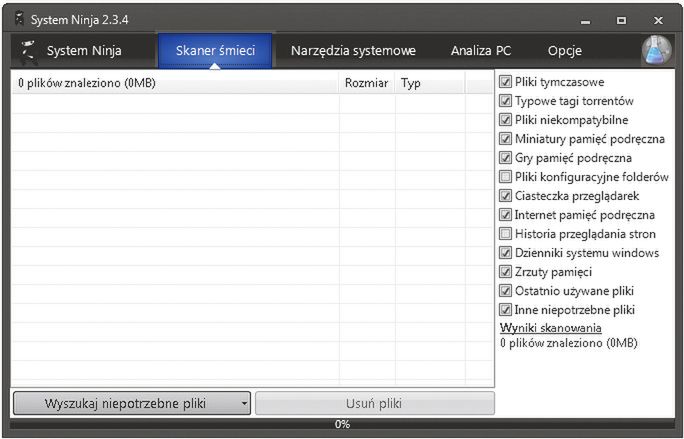Open the Opcje tab
Screen dimensions: 684x439
click(564, 51)
